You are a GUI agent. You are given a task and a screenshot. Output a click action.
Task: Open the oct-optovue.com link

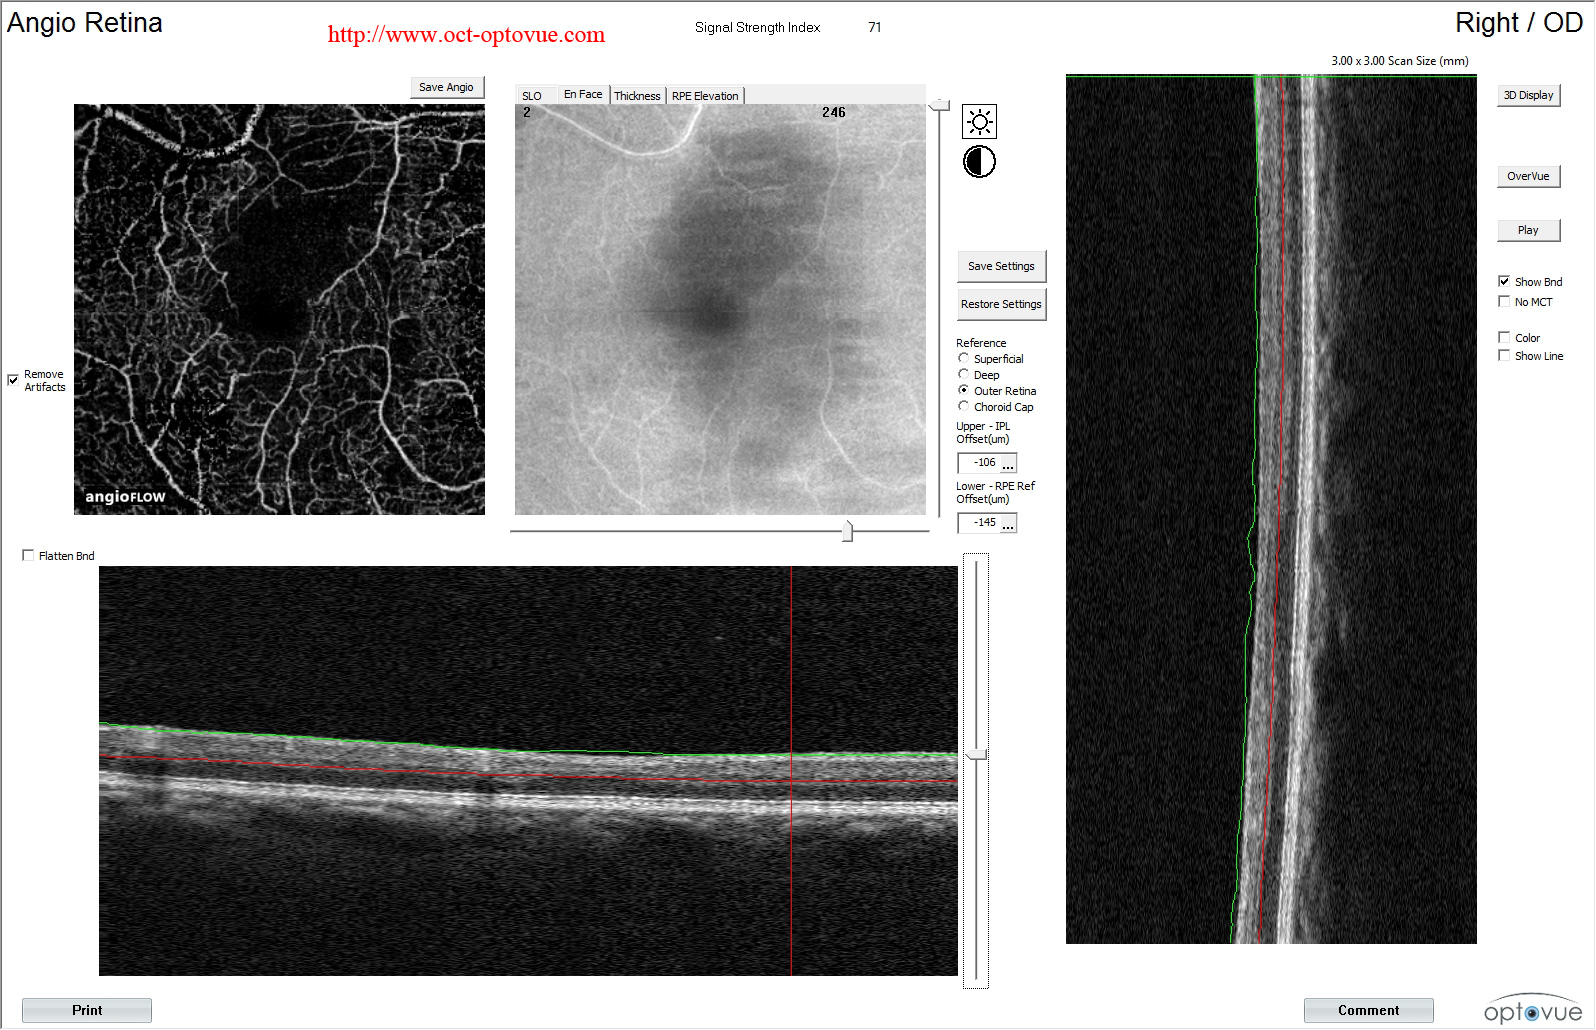(466, 35)
